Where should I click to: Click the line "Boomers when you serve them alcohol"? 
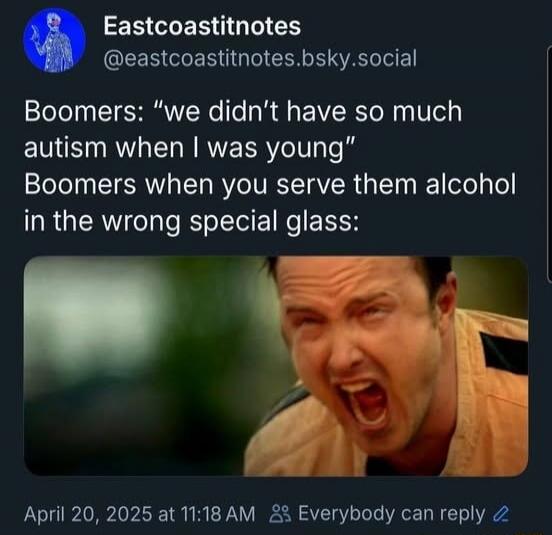[x=270, y=185]
